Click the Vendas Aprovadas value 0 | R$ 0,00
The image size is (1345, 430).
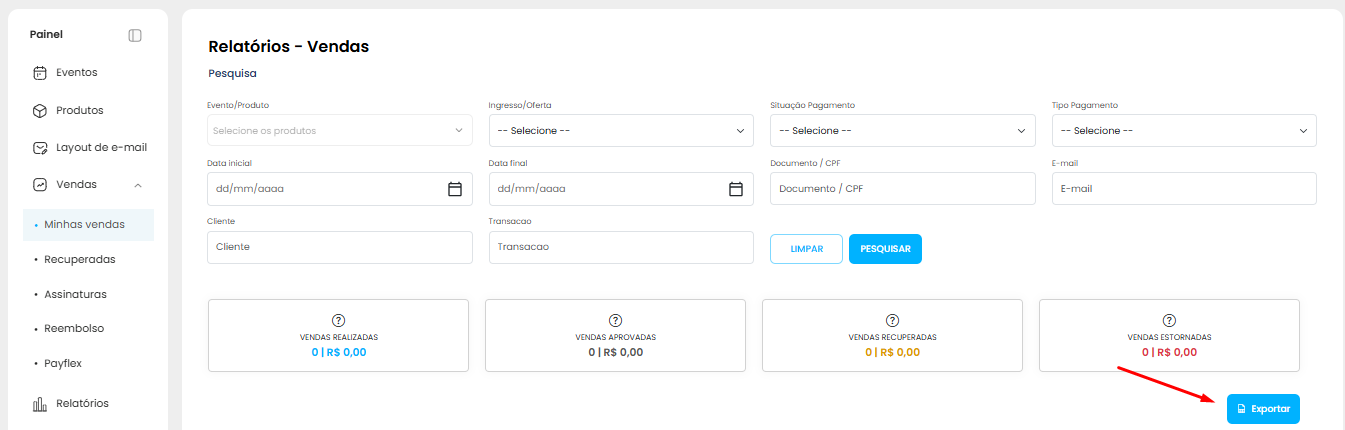615,353
